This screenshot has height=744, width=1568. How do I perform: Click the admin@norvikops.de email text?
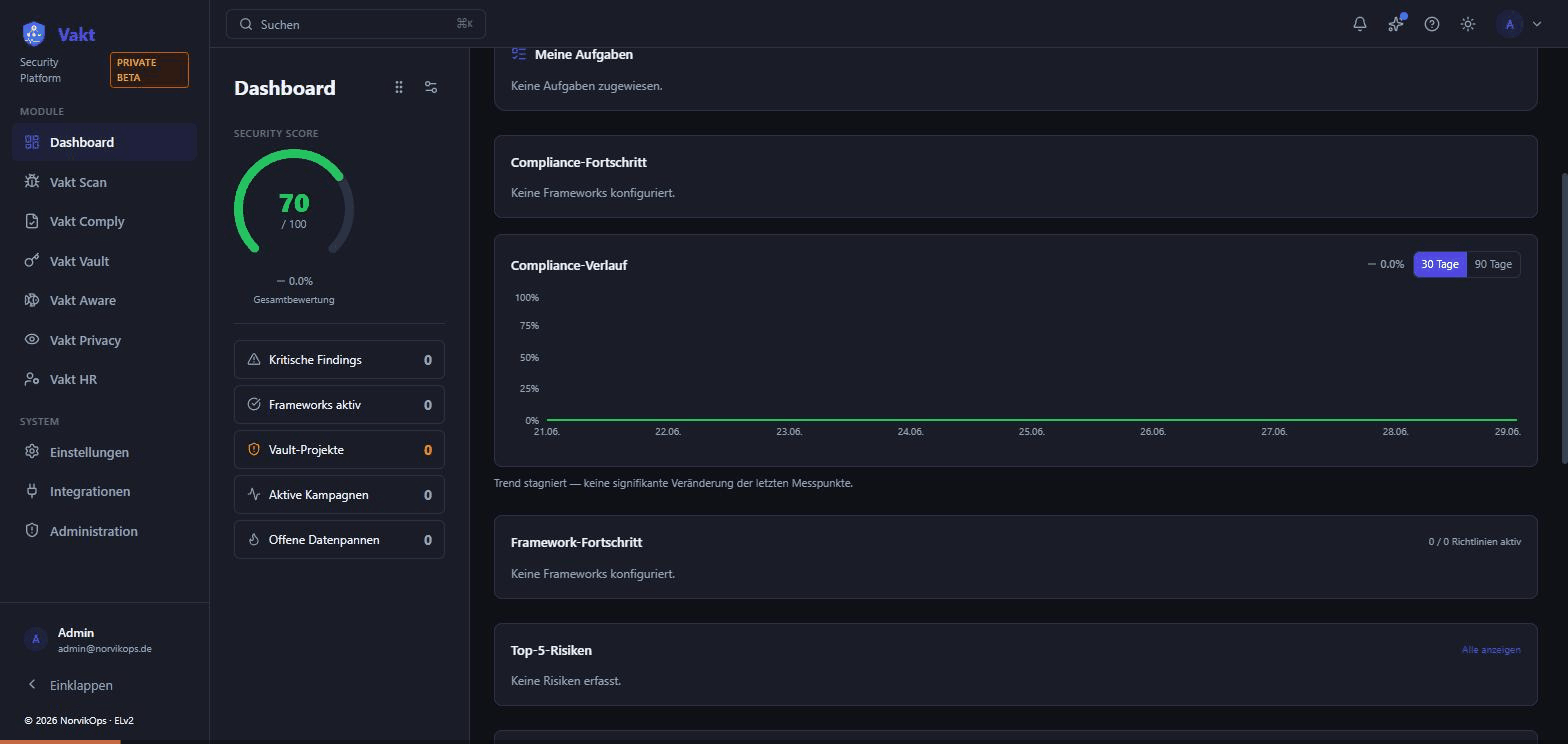click(x=105, y=649)
